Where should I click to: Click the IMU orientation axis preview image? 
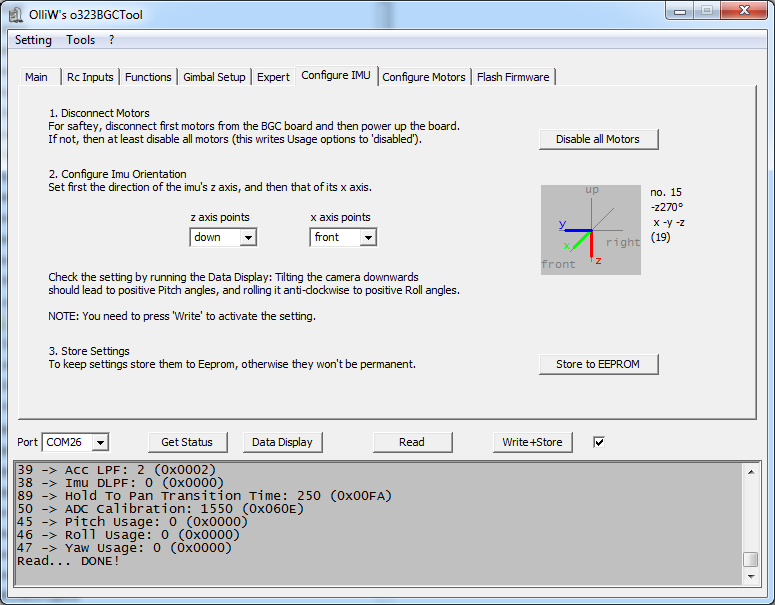coord(591,230)
